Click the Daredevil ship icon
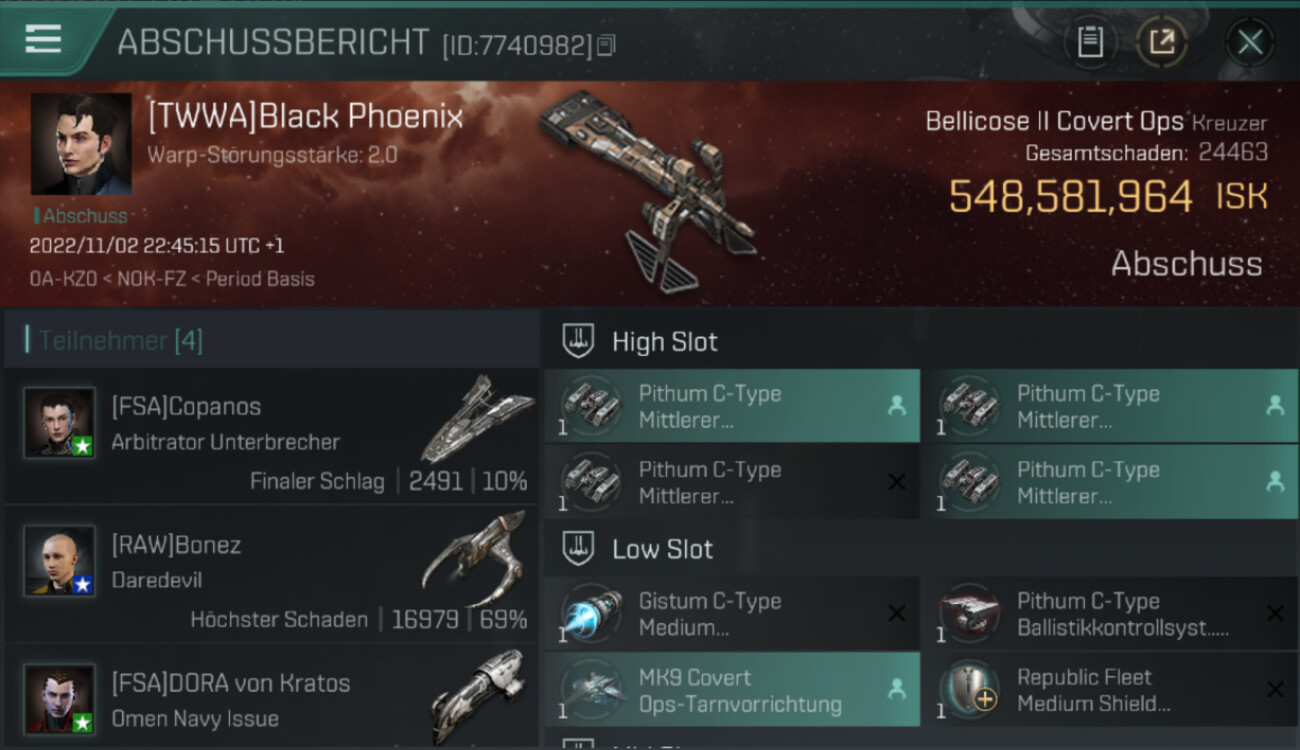The image size is (1300, 750). click(474, 560)
